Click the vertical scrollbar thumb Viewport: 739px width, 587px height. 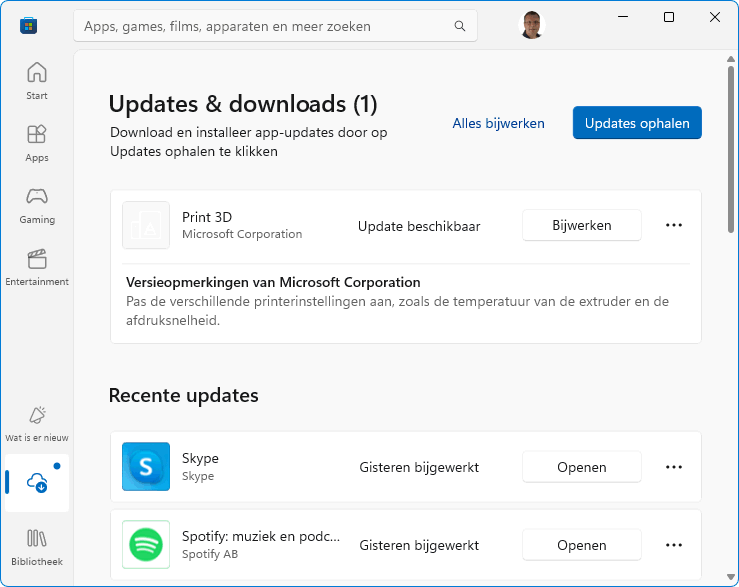tap(731, 149)
